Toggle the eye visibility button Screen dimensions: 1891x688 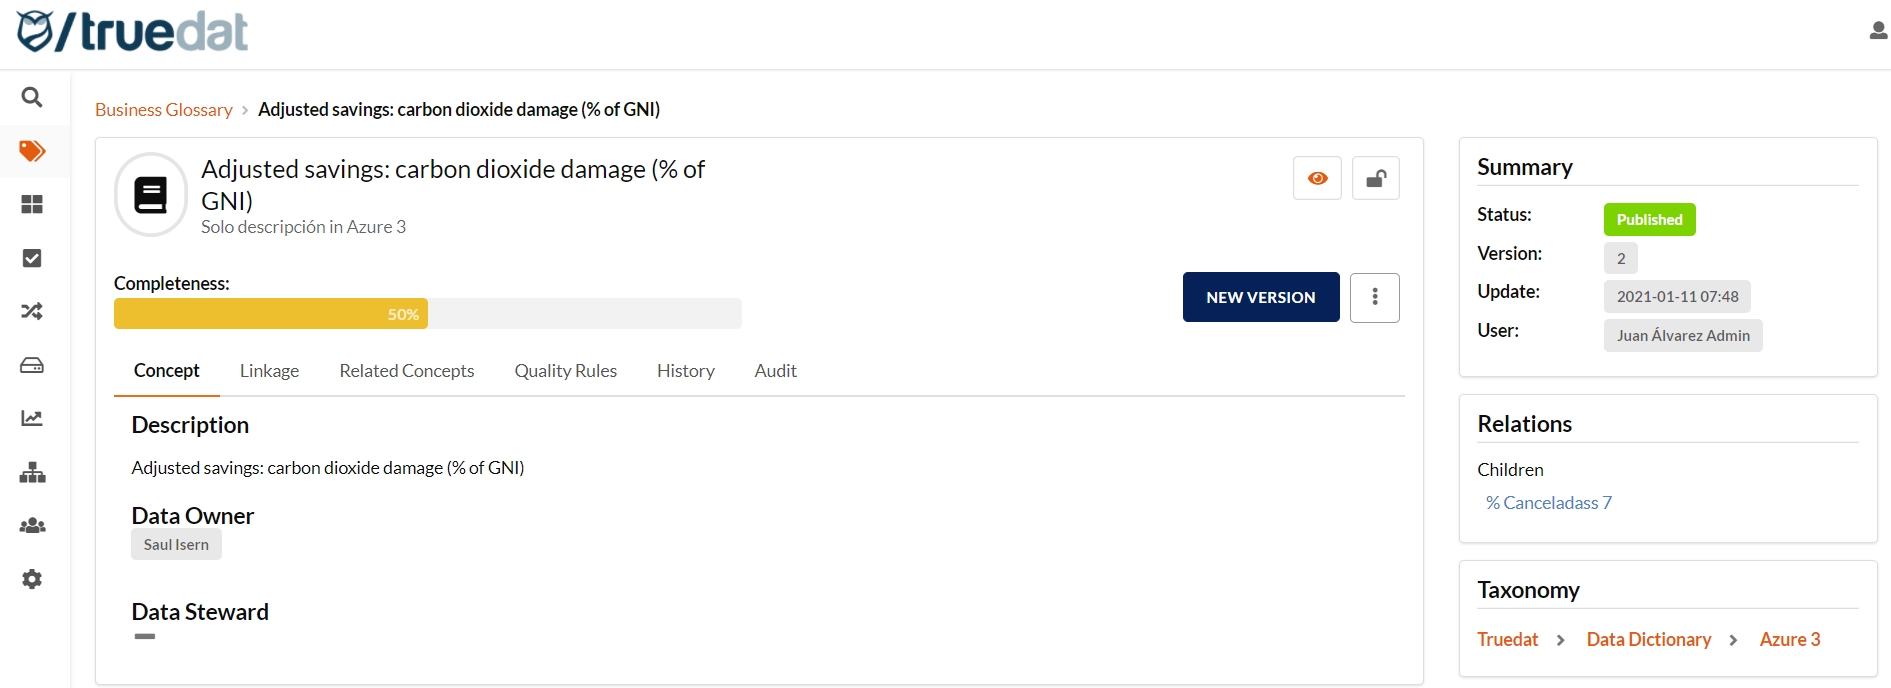tap(1317, 178)
